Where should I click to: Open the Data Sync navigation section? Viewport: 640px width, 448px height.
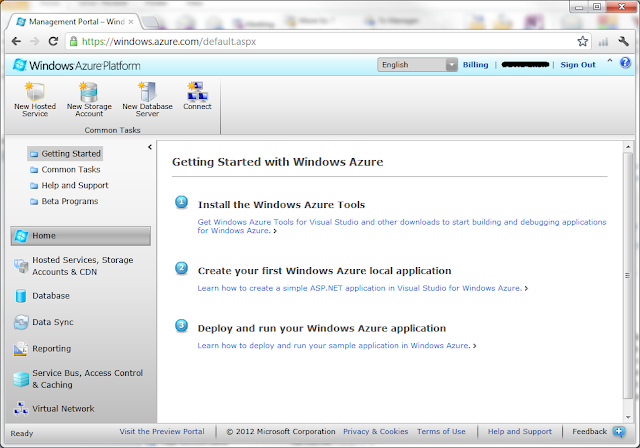[81, 322]
